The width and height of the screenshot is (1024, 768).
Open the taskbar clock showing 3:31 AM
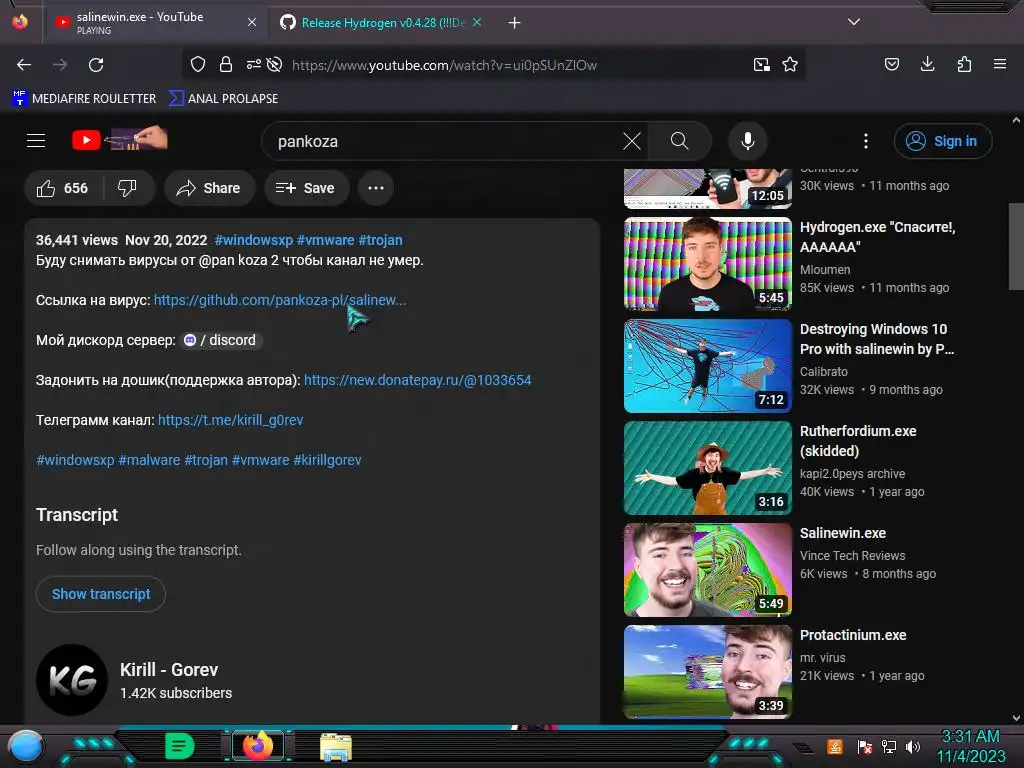tap(970, 746)
